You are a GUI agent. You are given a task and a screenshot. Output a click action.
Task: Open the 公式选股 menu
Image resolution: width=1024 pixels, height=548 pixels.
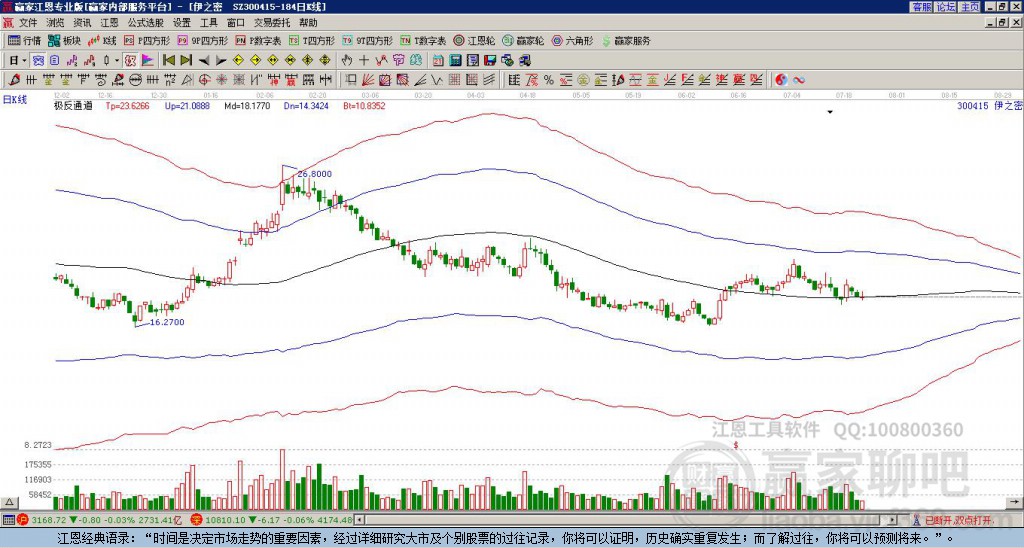coord(145,23)
